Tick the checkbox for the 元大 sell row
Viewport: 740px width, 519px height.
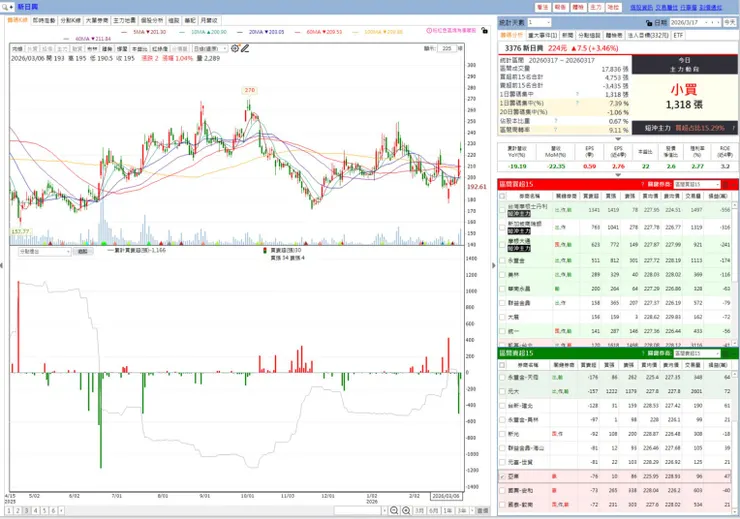tap(502, 392)
